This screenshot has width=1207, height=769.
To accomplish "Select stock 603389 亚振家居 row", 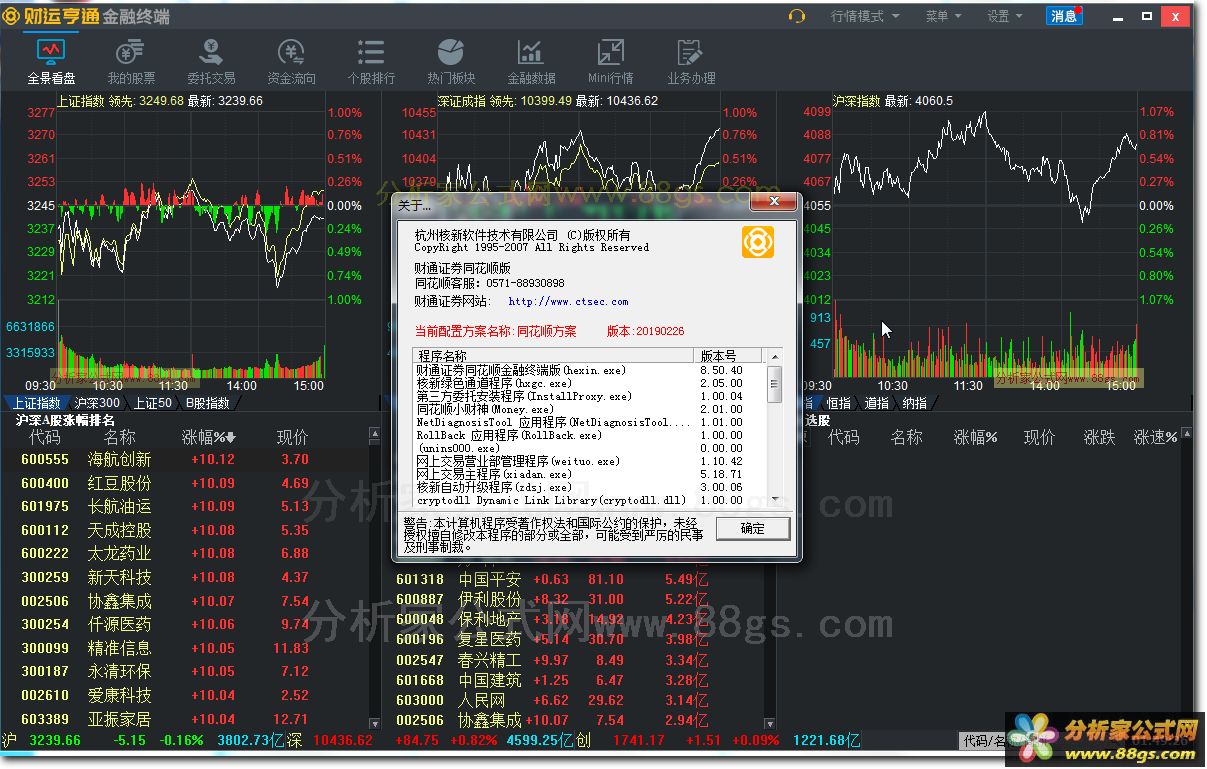I will point(184,719).
